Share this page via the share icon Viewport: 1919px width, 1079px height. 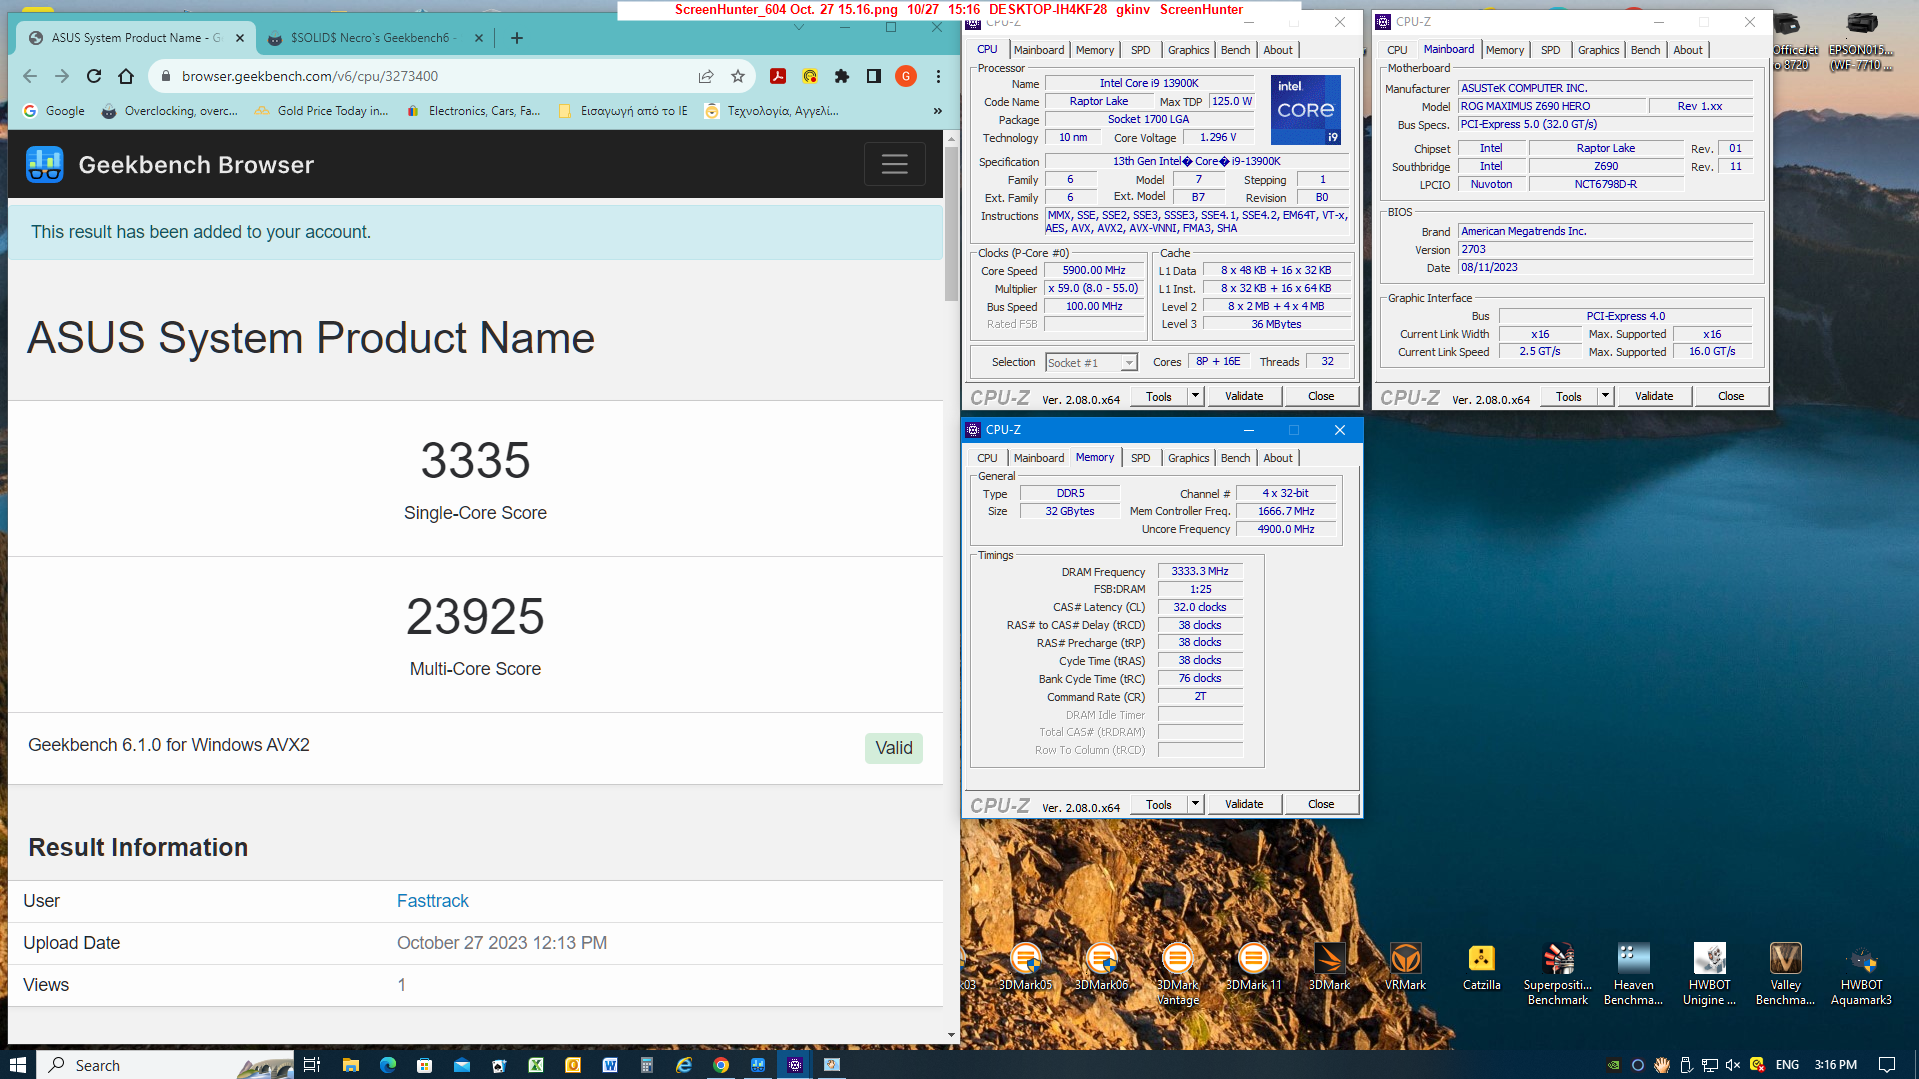coord(706,76)
